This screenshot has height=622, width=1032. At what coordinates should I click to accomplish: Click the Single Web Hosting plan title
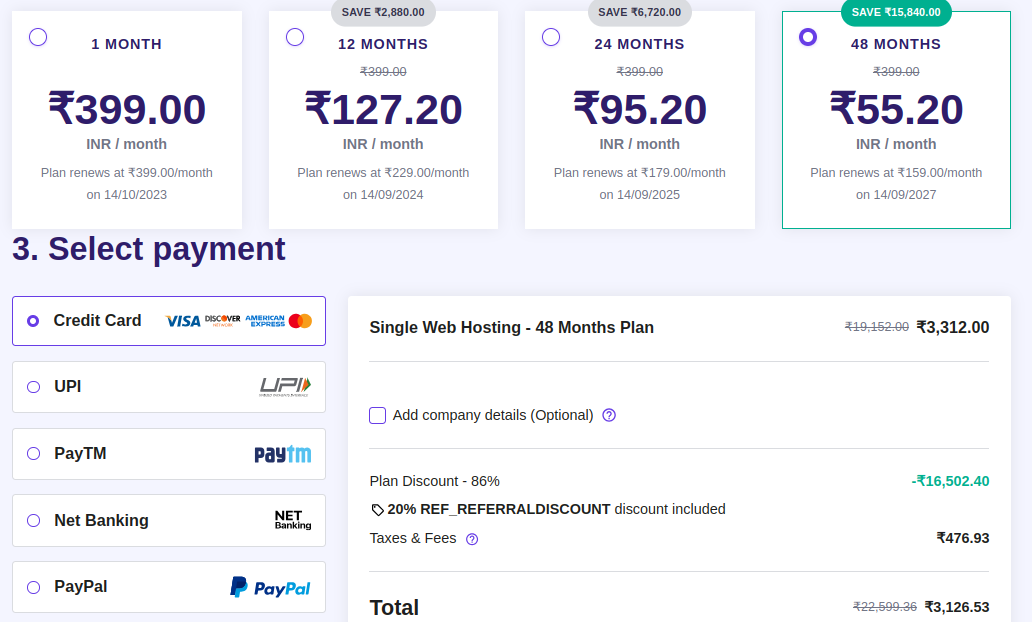[x=511, y=327]
